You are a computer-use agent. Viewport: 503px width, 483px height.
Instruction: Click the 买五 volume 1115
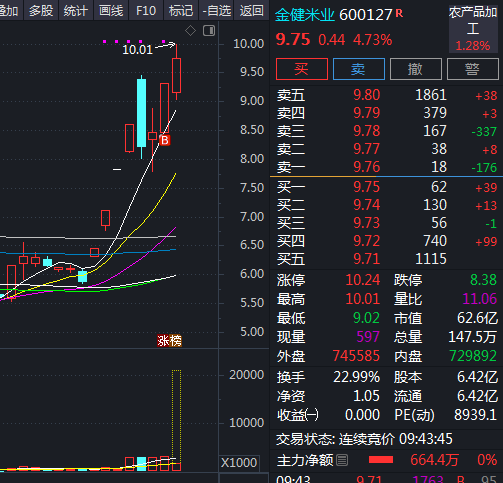pos(431,259)
